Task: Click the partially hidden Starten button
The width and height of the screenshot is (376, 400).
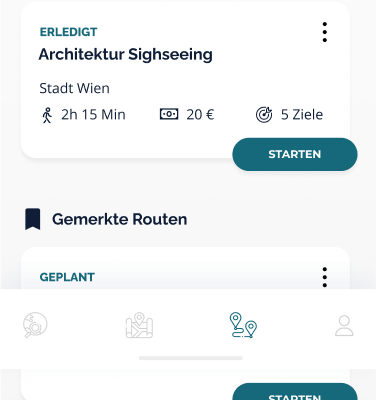Action: (x=295, y=392)
